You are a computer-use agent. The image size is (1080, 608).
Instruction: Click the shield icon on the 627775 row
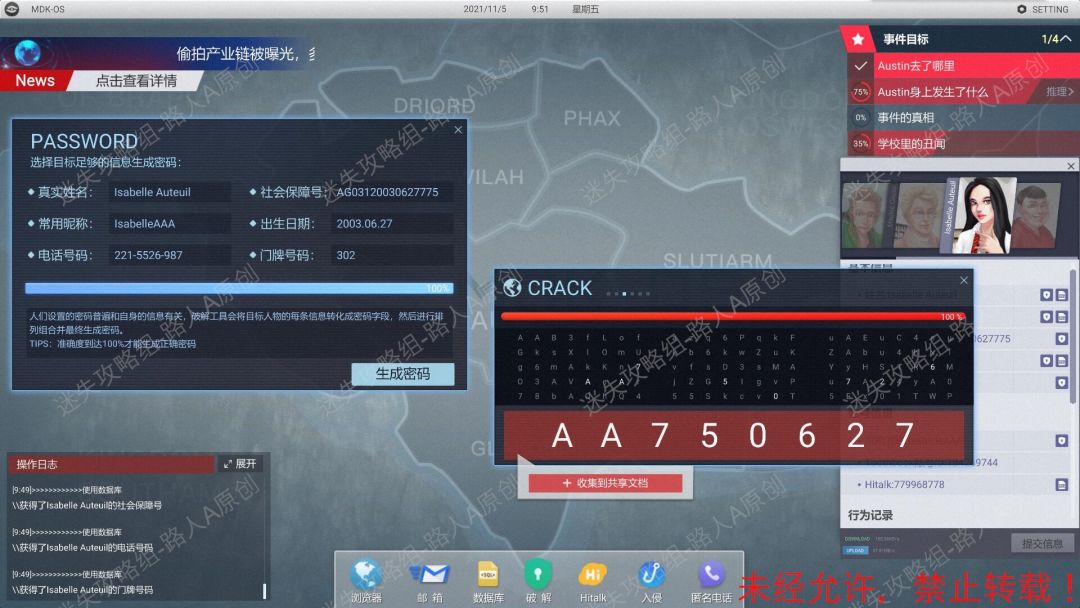[1061, 339]
